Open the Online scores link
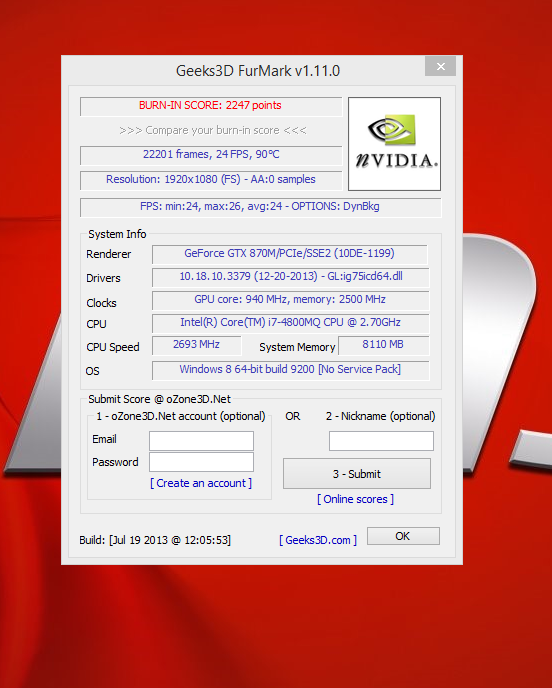 (355, 499)
